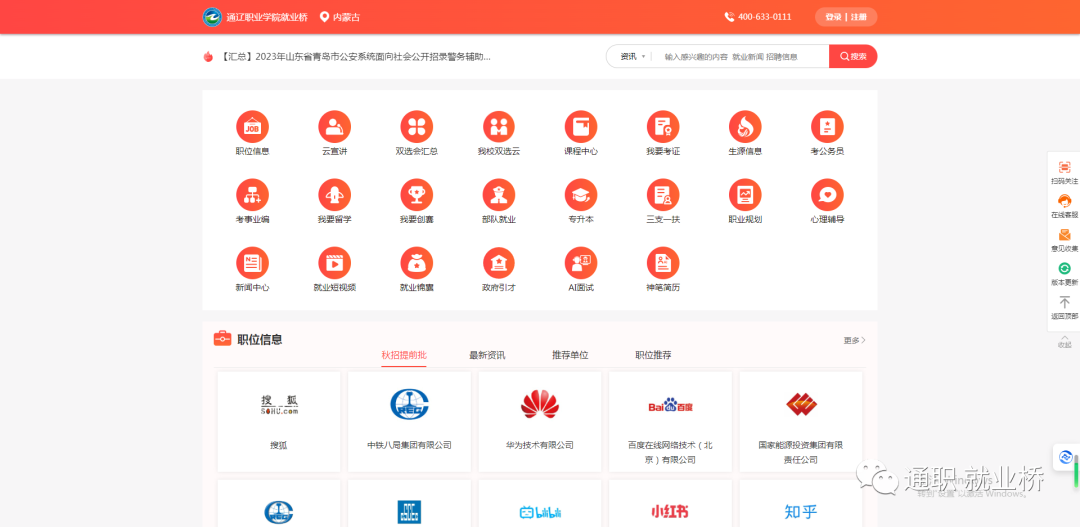Image resolution: width=1080 pixels, height=527 pixels.
Task: Open the 资讯 search type dropdown
Action: 632,56
